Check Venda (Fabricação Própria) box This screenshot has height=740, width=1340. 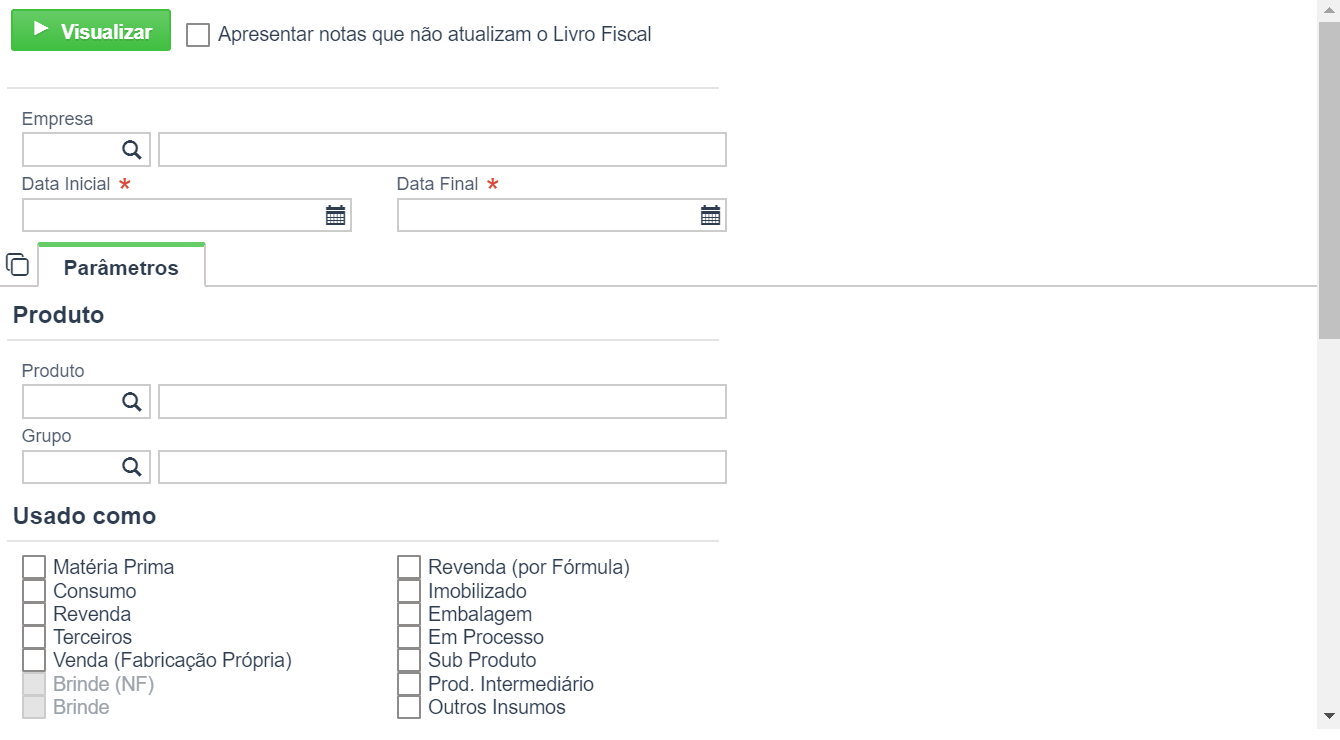point(34,660)
